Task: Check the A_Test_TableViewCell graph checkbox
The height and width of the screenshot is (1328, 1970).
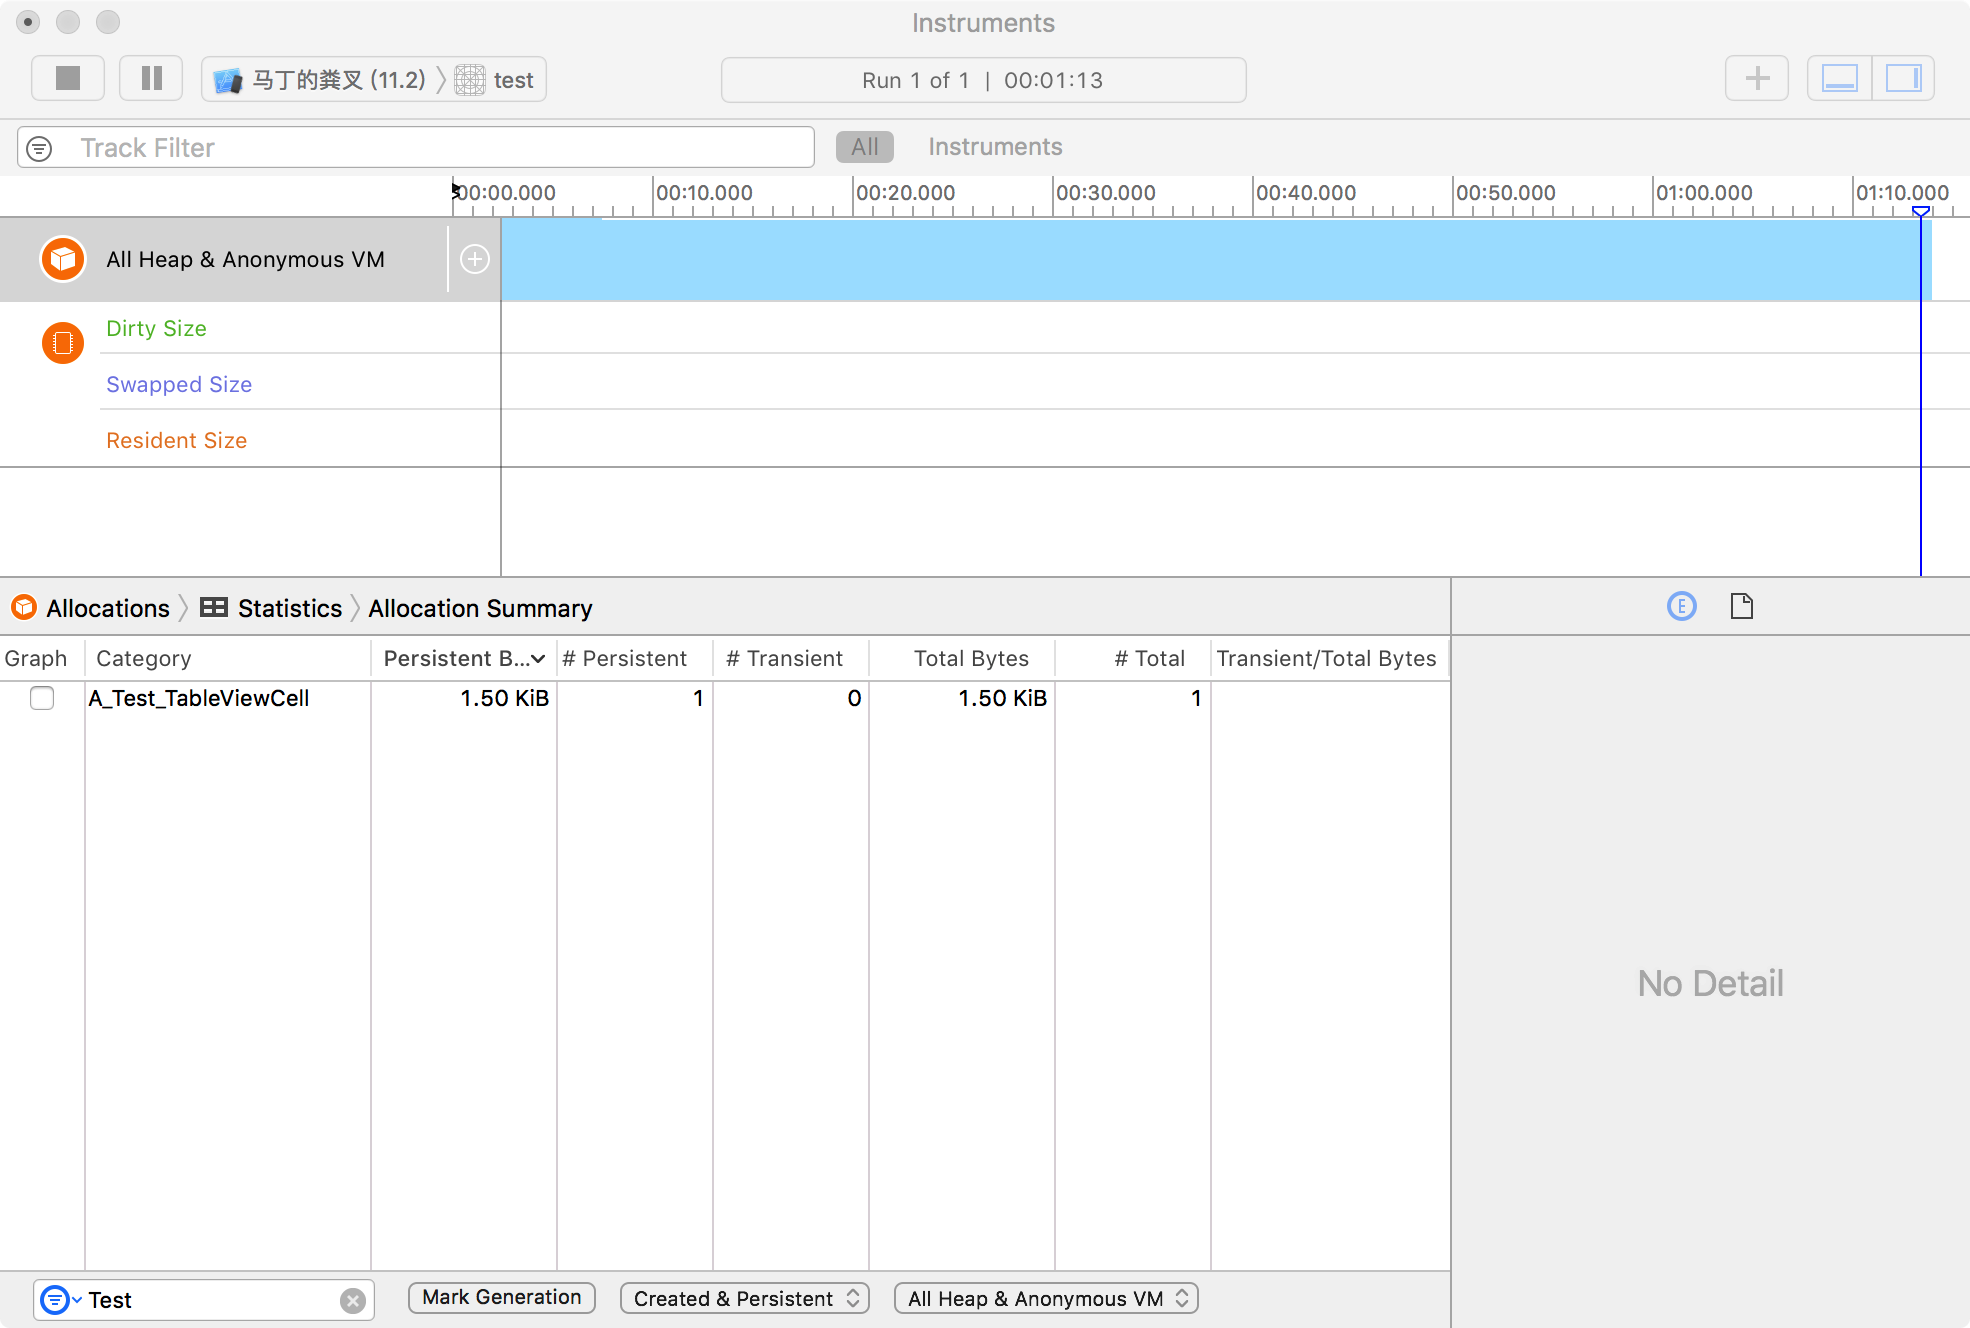Action: point(42,698)
